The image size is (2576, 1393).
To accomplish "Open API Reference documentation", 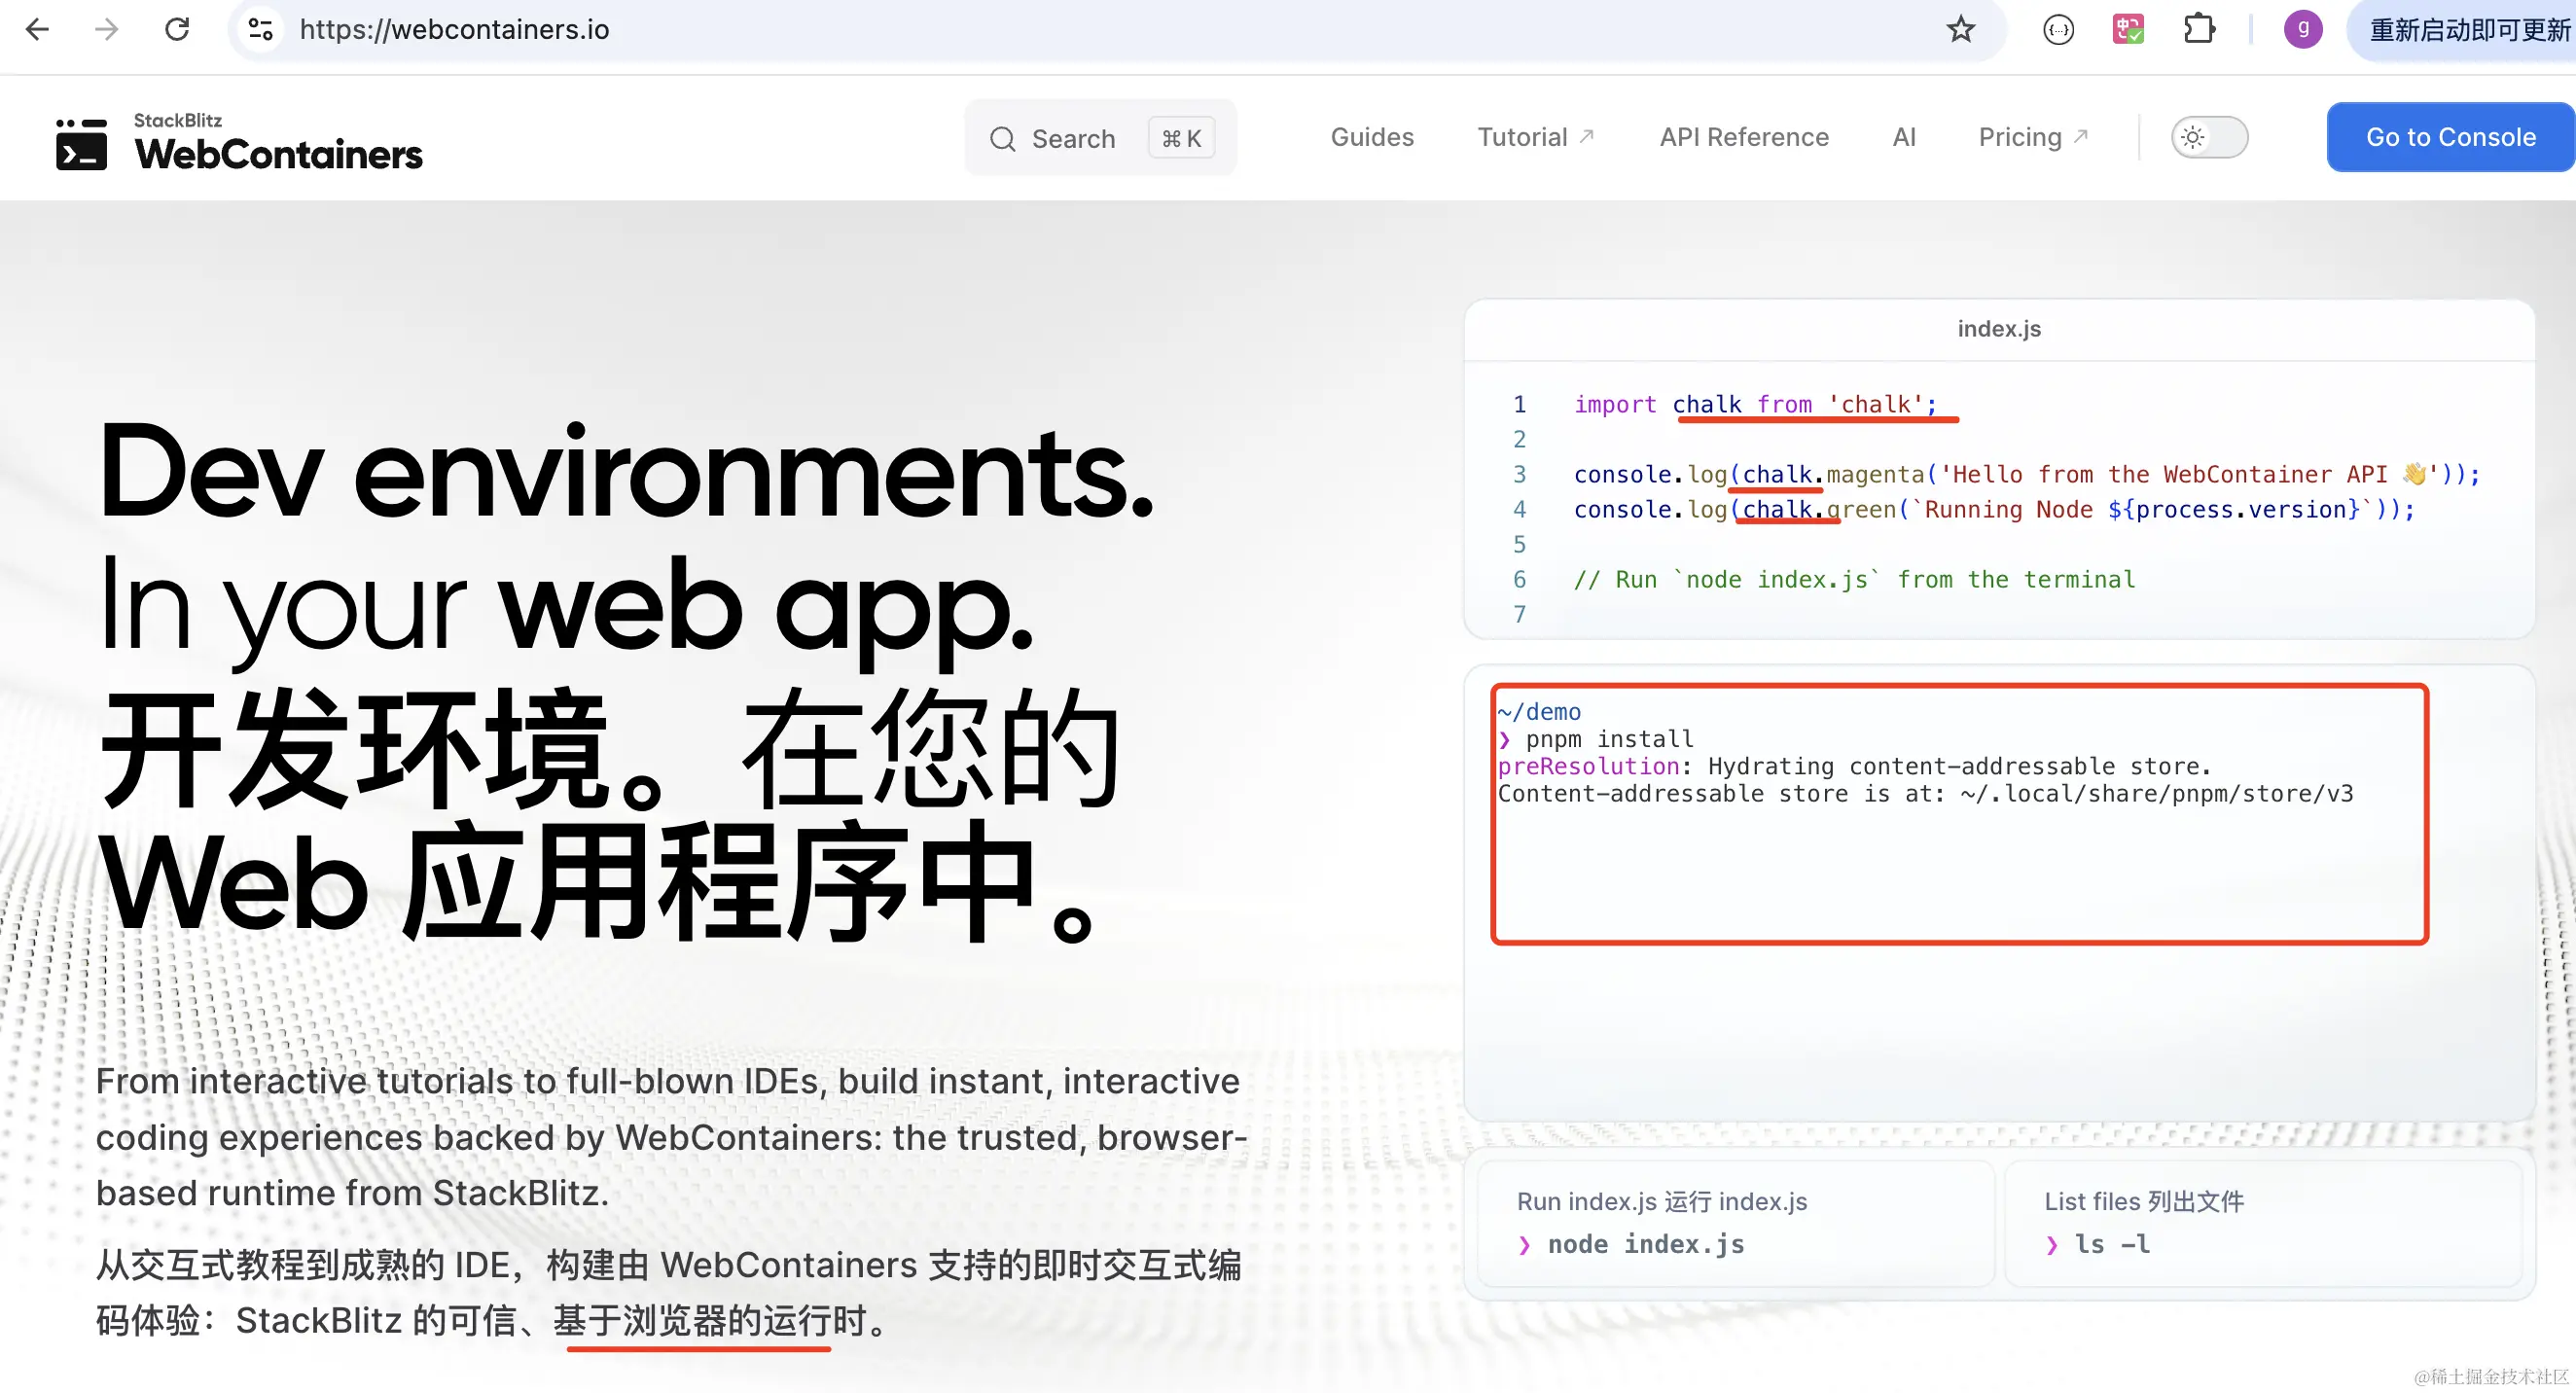I will 1744,137.
